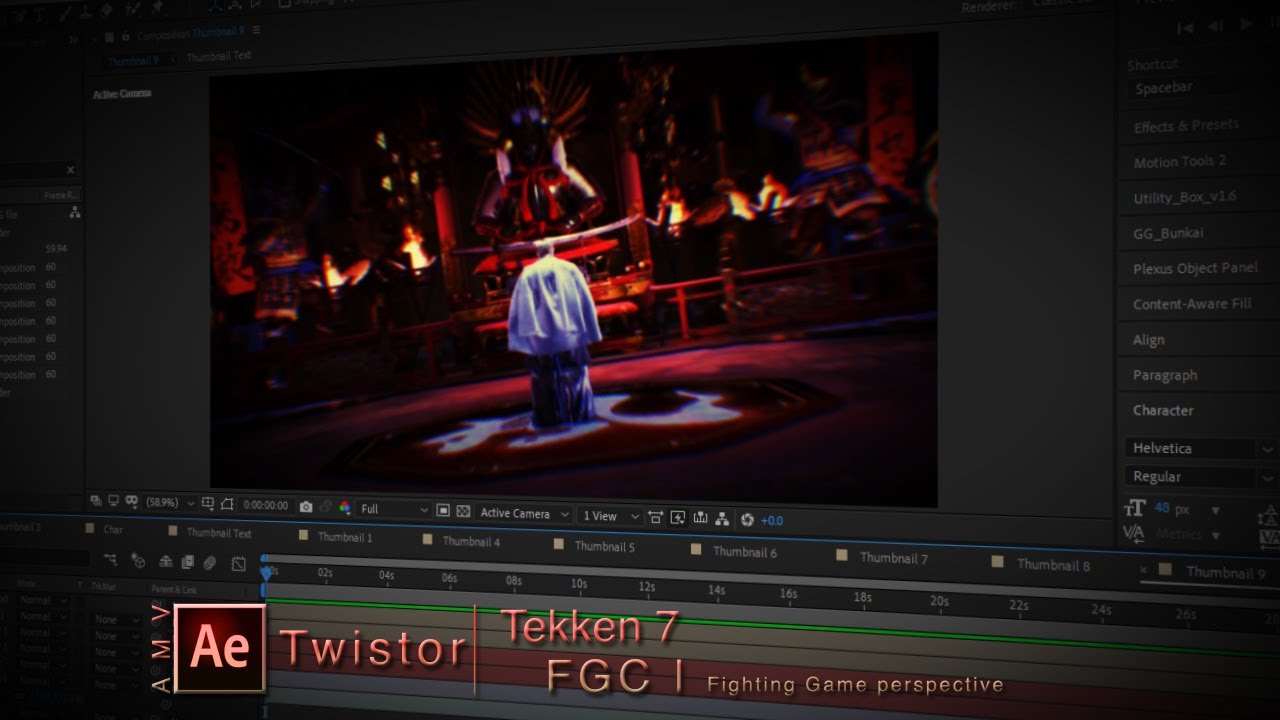Close the Thumbnail 9 timeline tab
The width and height of the screenshot is (1280, 720).
click(x=1144, y=569)
